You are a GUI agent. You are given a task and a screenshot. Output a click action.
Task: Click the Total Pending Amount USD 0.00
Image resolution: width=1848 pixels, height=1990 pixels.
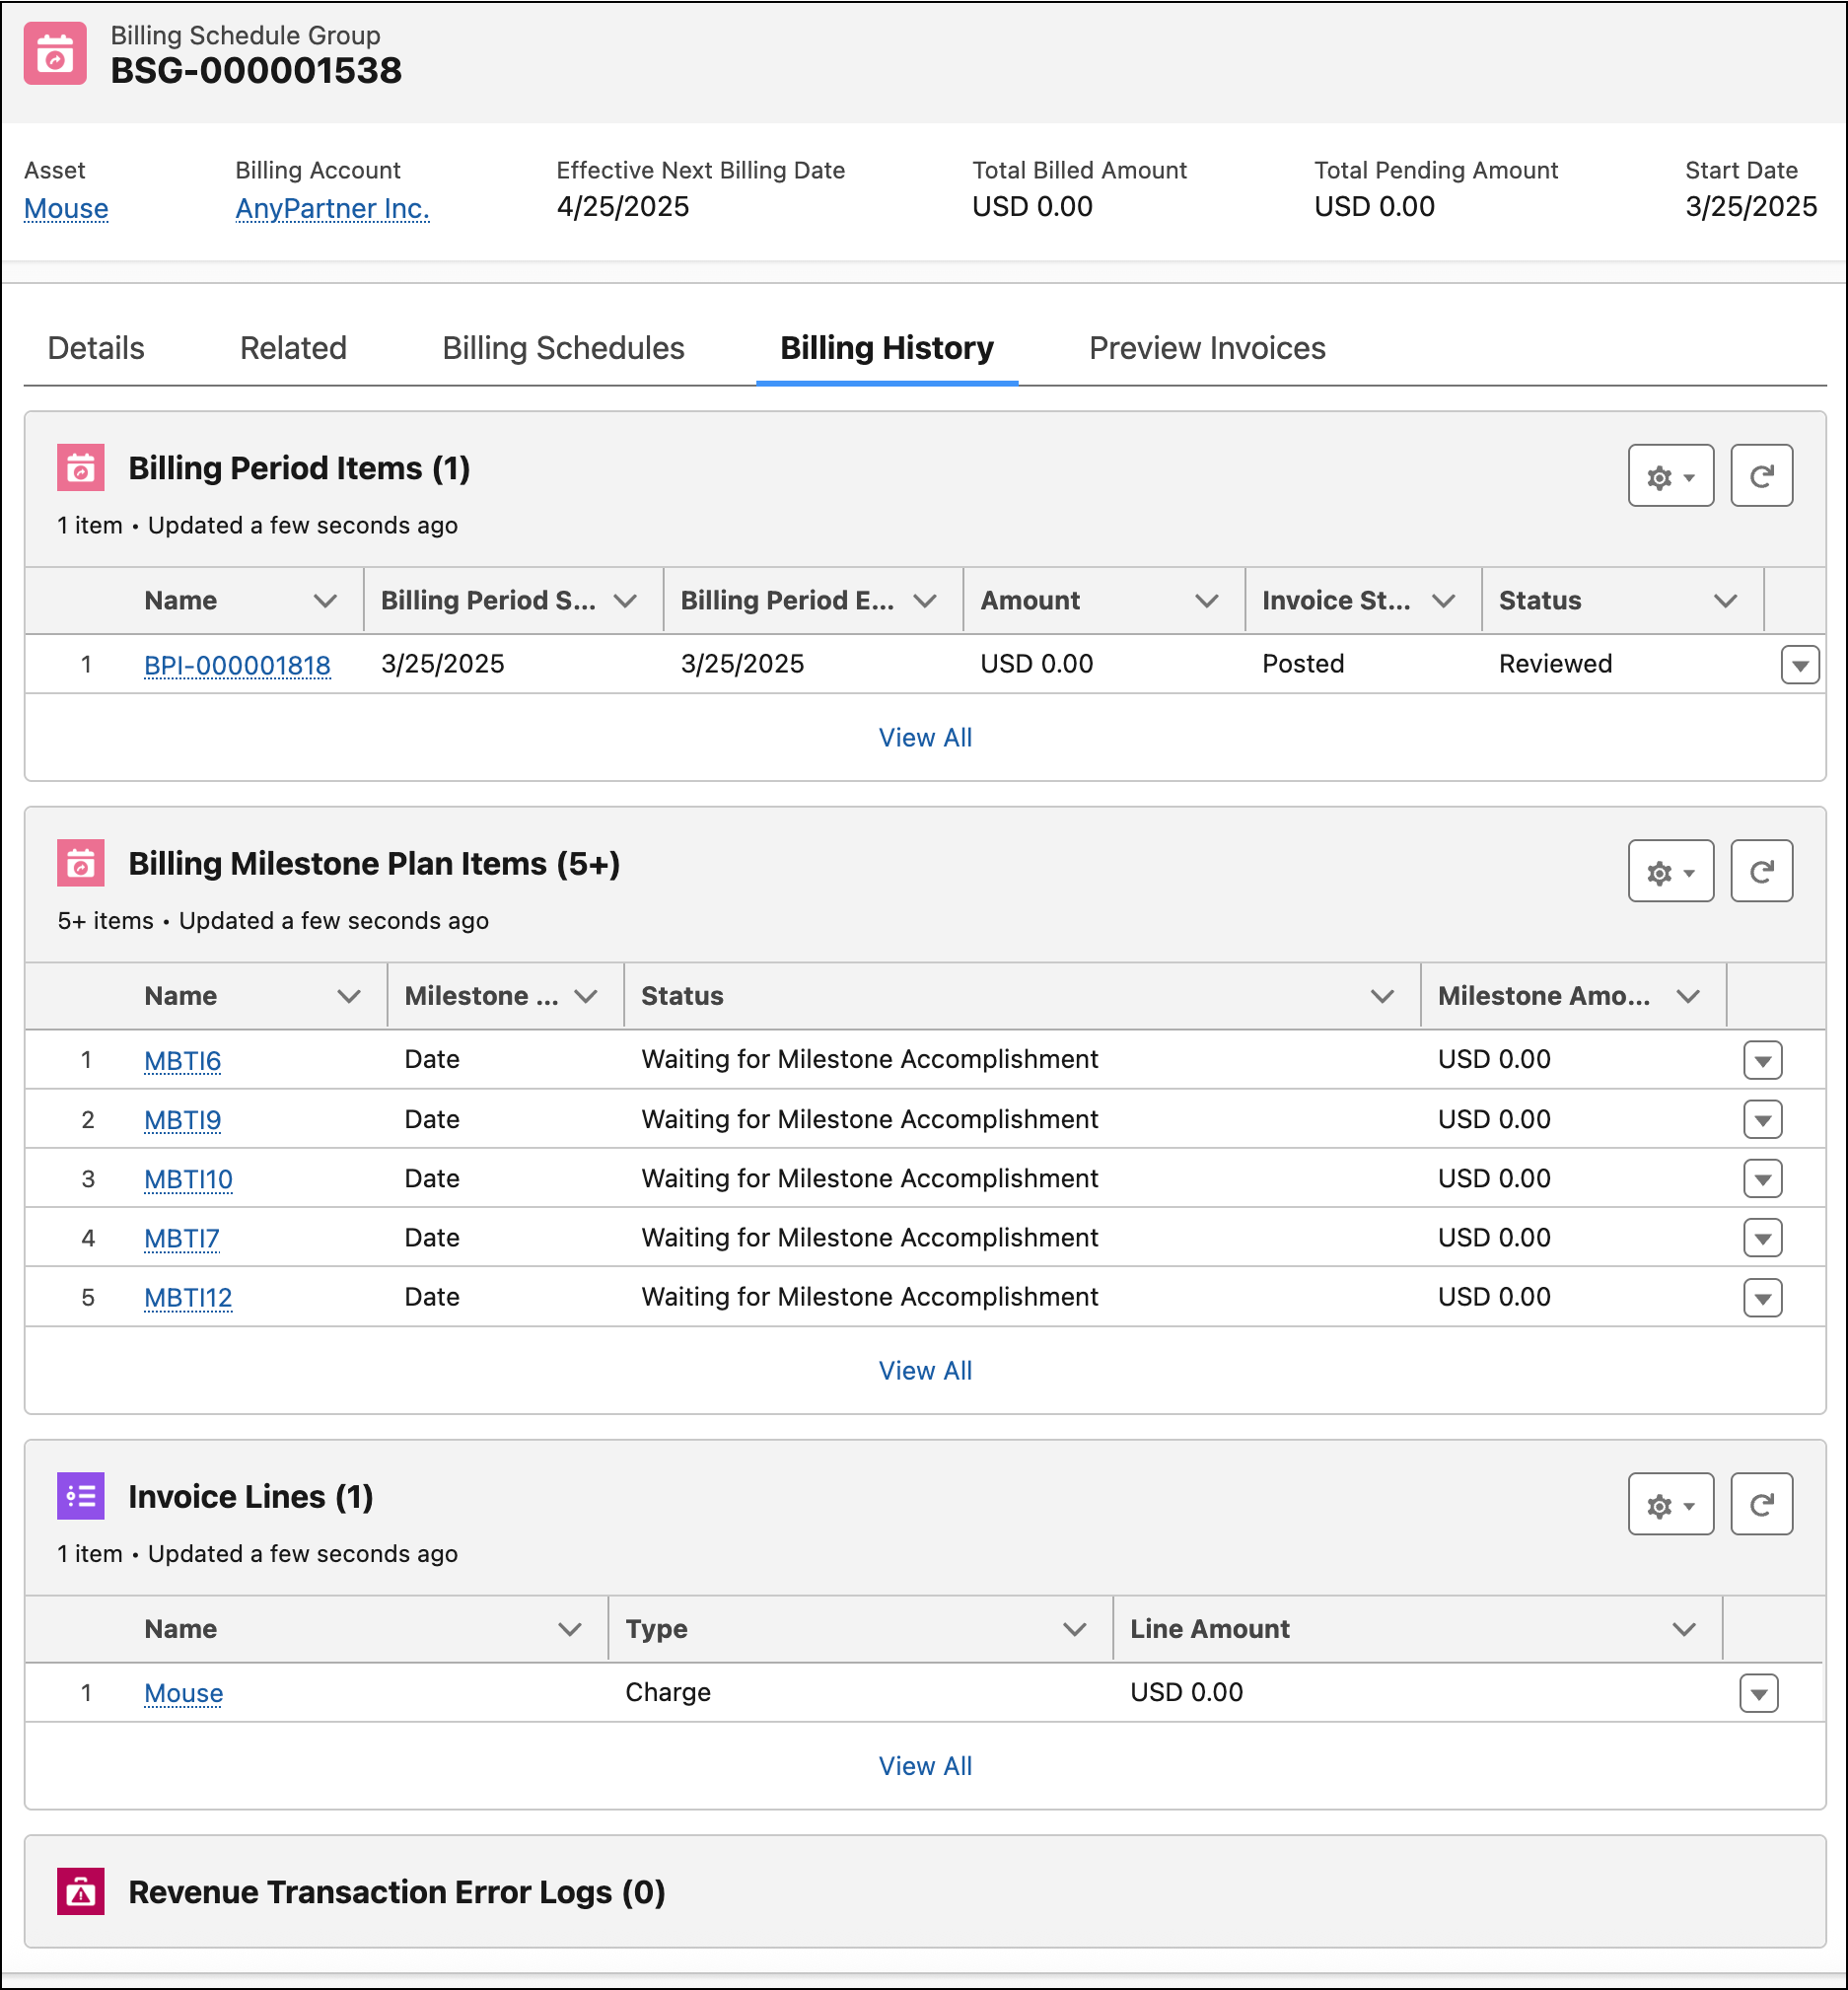pyautogui.click(x=1374, y=206)
